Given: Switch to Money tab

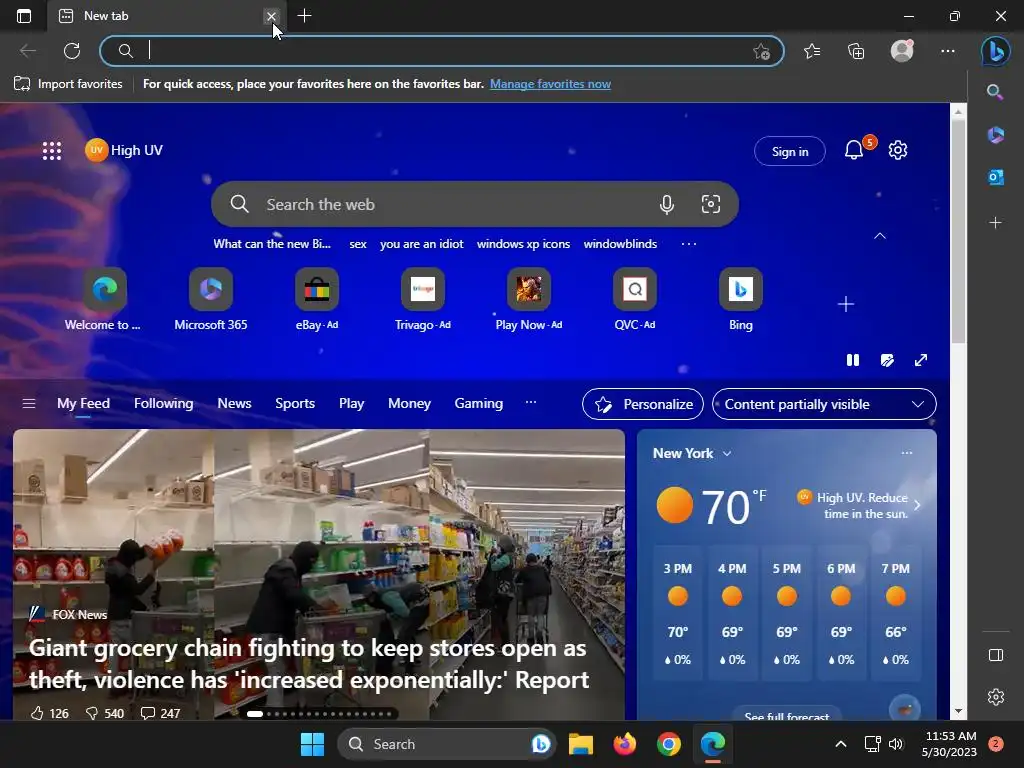Looking at the screenshot, I should point(409,404).
